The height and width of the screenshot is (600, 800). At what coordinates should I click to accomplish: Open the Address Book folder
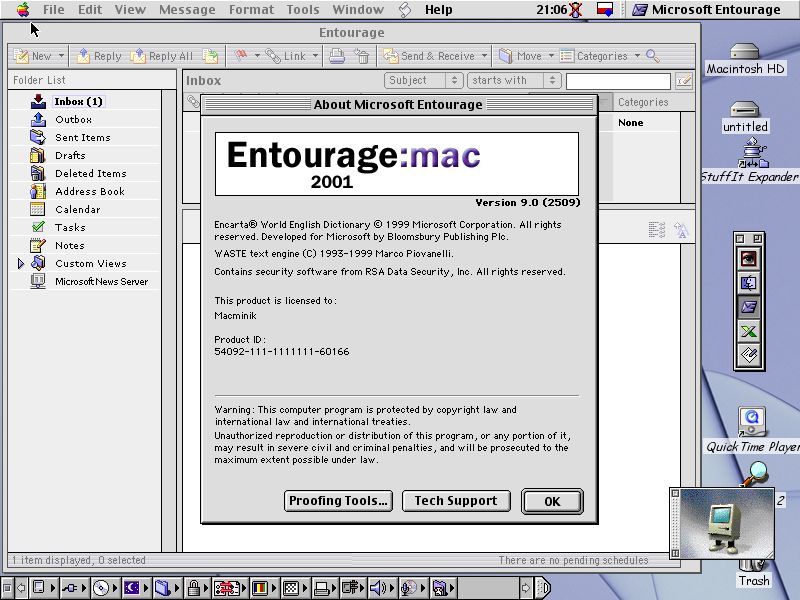pos(89,191)
